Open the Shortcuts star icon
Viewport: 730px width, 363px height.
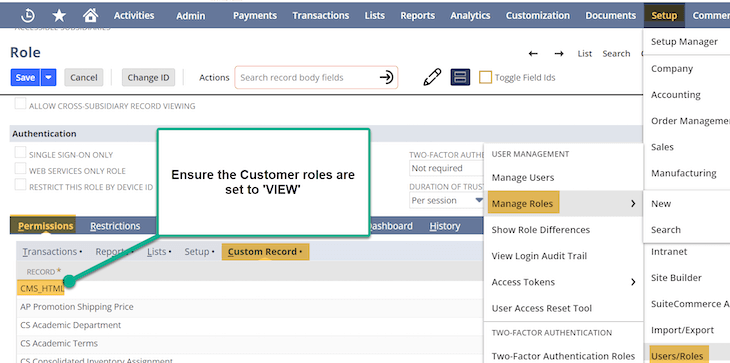(x=59, y=15)
